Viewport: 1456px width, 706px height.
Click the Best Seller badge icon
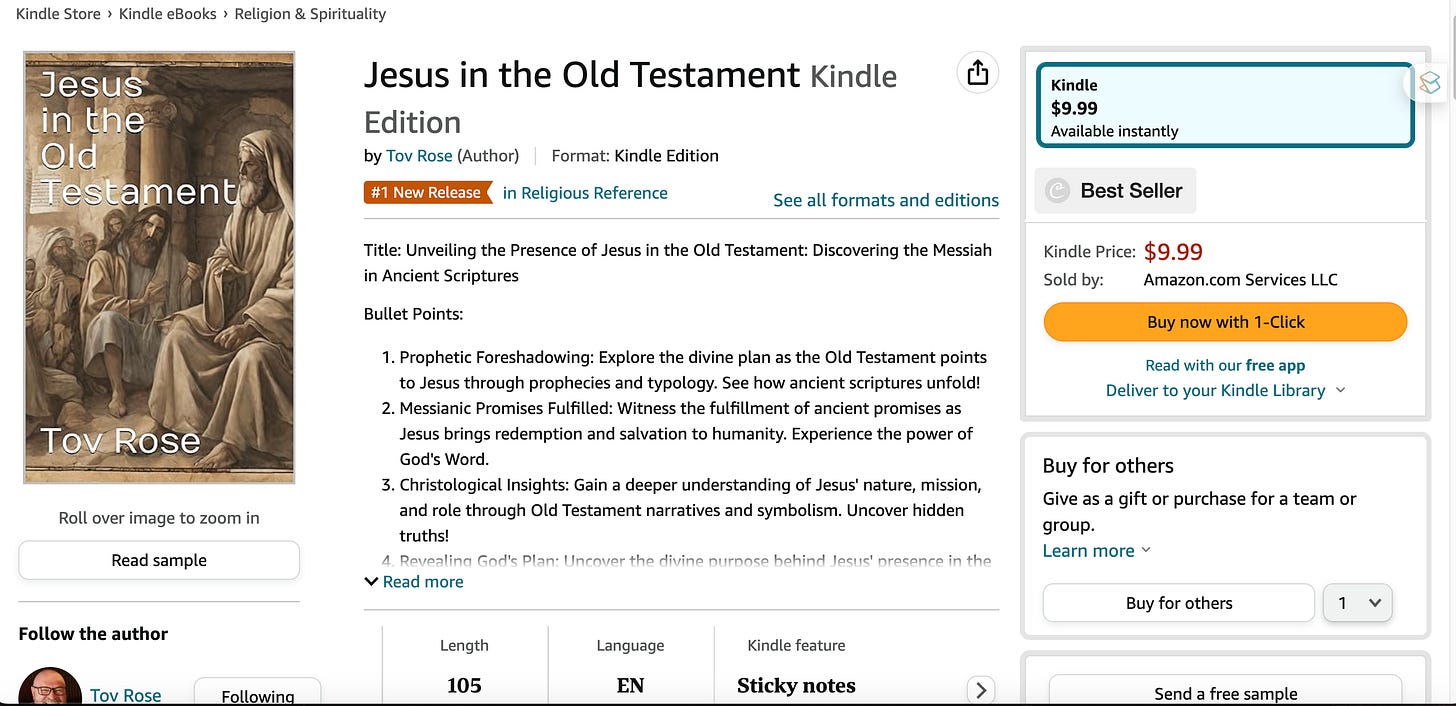tap(1057, 190)
